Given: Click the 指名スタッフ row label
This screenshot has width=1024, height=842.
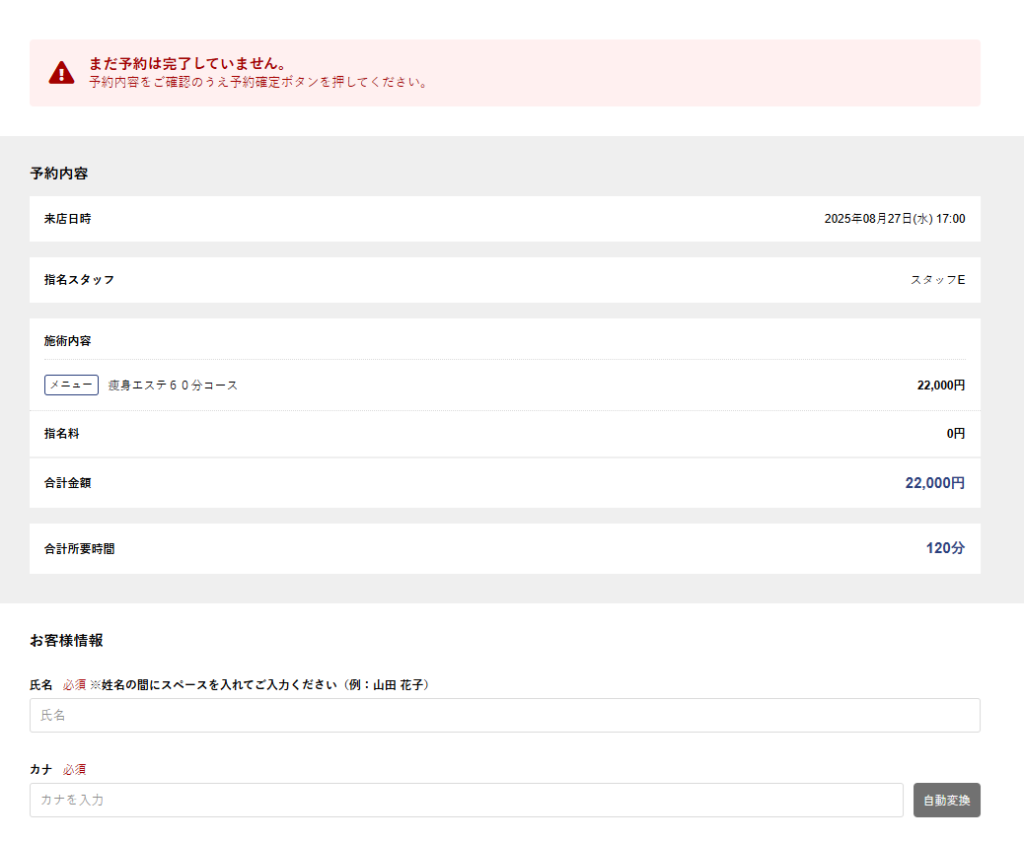Looking at the screenshot, I should [79, 280].
